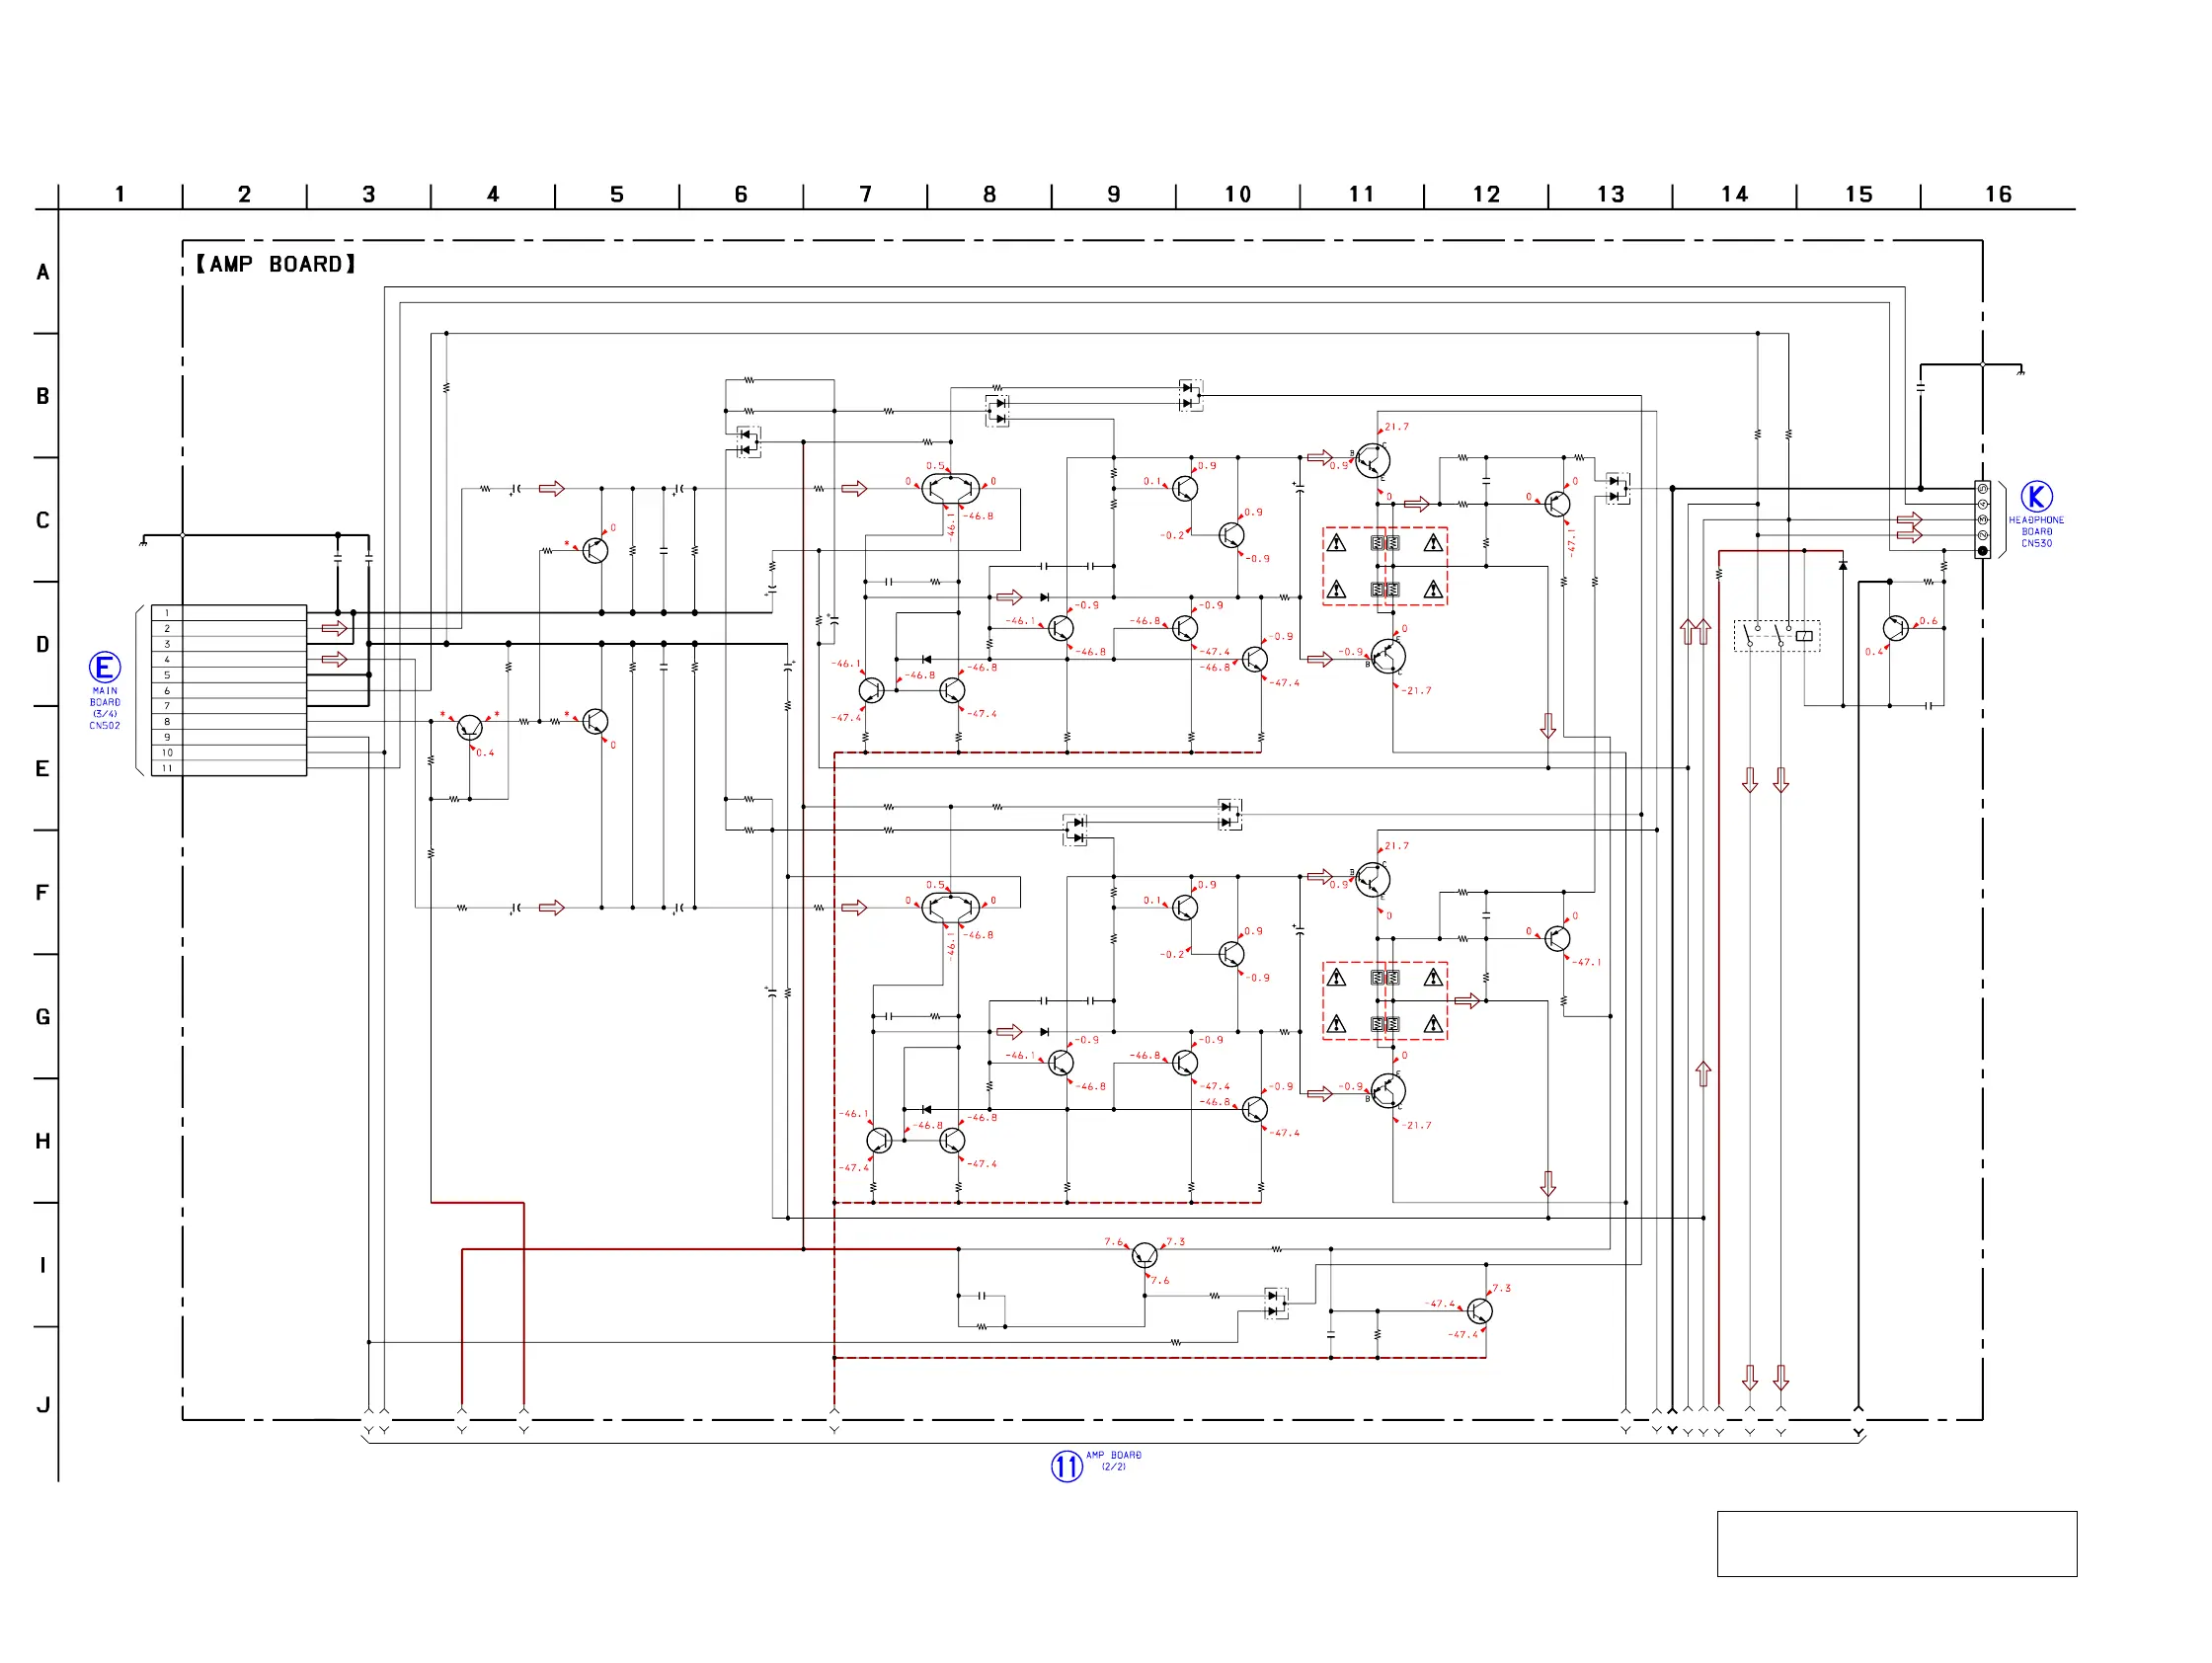The width and height of the screenshot is (2212, 1663).
Task: Click the circled 11 AMP board reference
Action: tap(1066, 1466)
